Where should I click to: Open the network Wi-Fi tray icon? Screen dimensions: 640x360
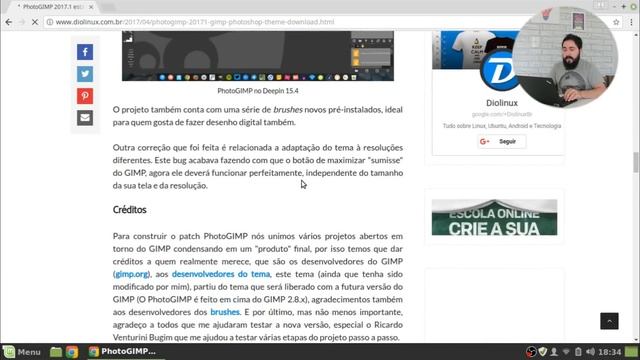(x=566, y=351)
